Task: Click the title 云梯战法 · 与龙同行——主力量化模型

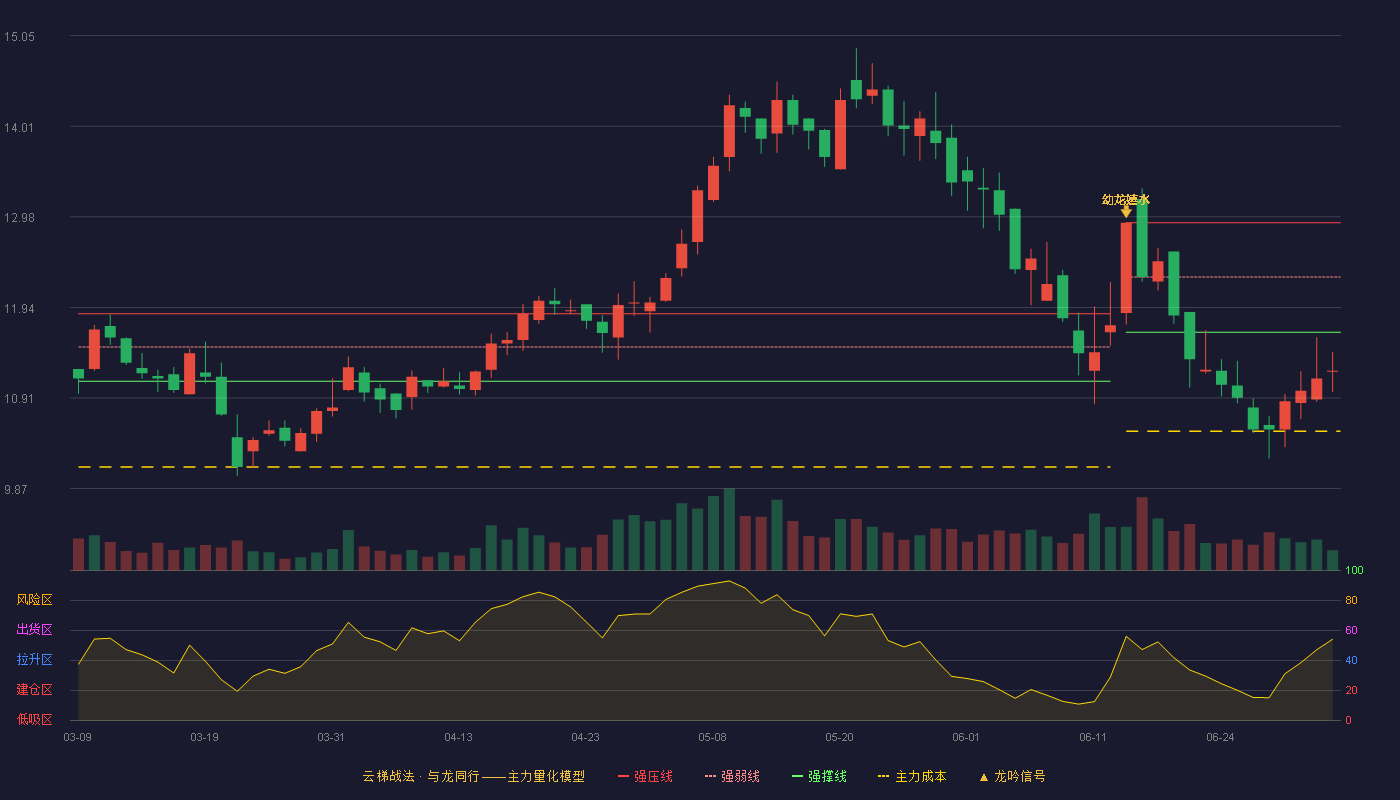Action: click(474, 776)
